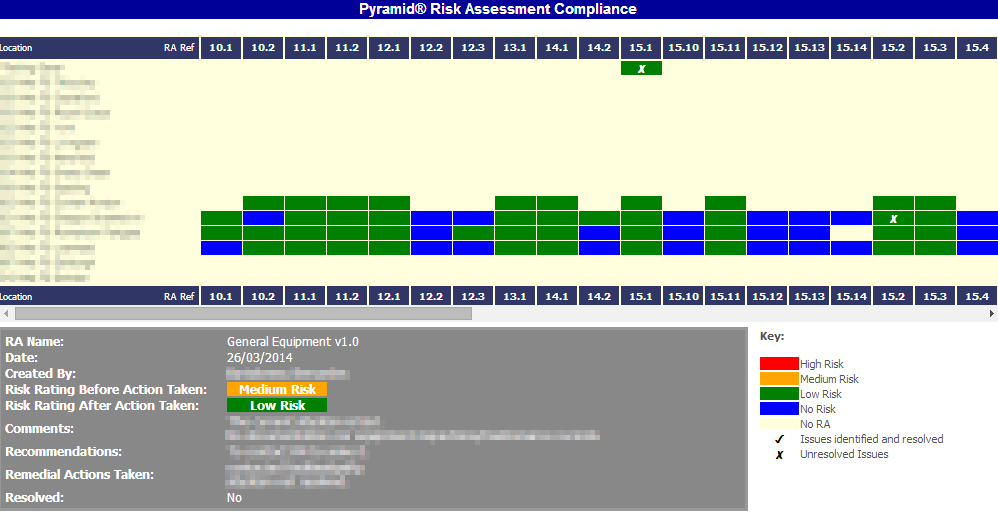The width and height of the screenshot is (998, 519).
Task: Select column 15.14 in the upper header
Action: pos(851,48)
